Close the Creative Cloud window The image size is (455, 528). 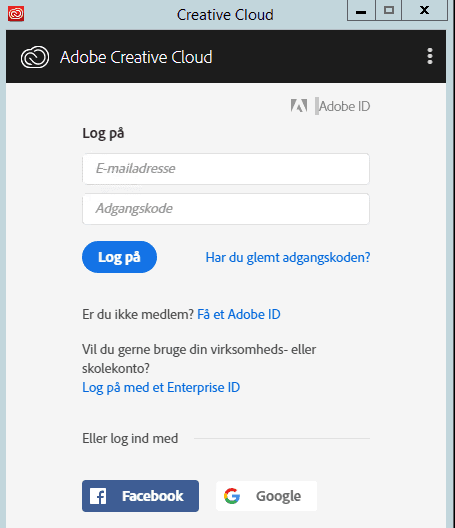click(425, 10)
